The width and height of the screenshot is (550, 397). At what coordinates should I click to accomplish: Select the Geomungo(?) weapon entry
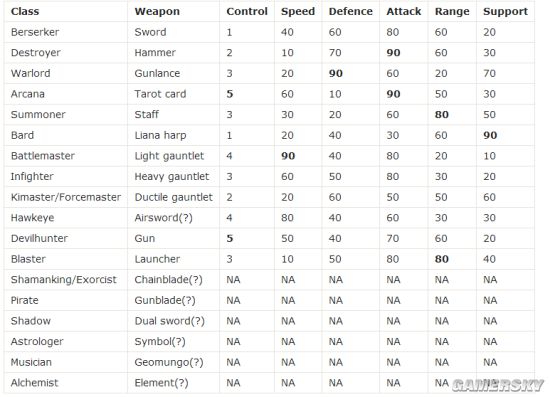point(169,362)
